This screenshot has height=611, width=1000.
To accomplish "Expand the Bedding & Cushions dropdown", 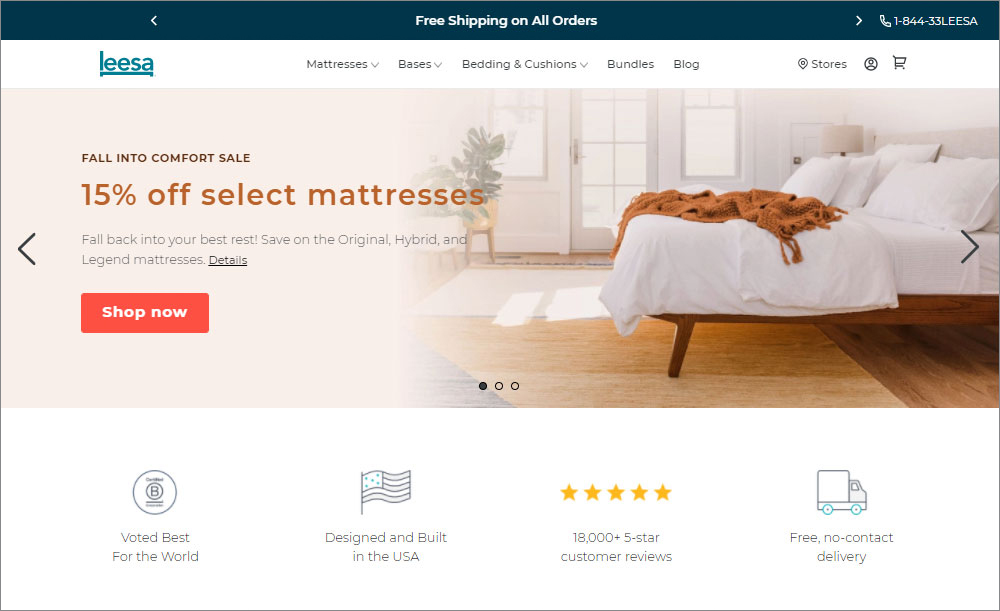I will [525, 64].
